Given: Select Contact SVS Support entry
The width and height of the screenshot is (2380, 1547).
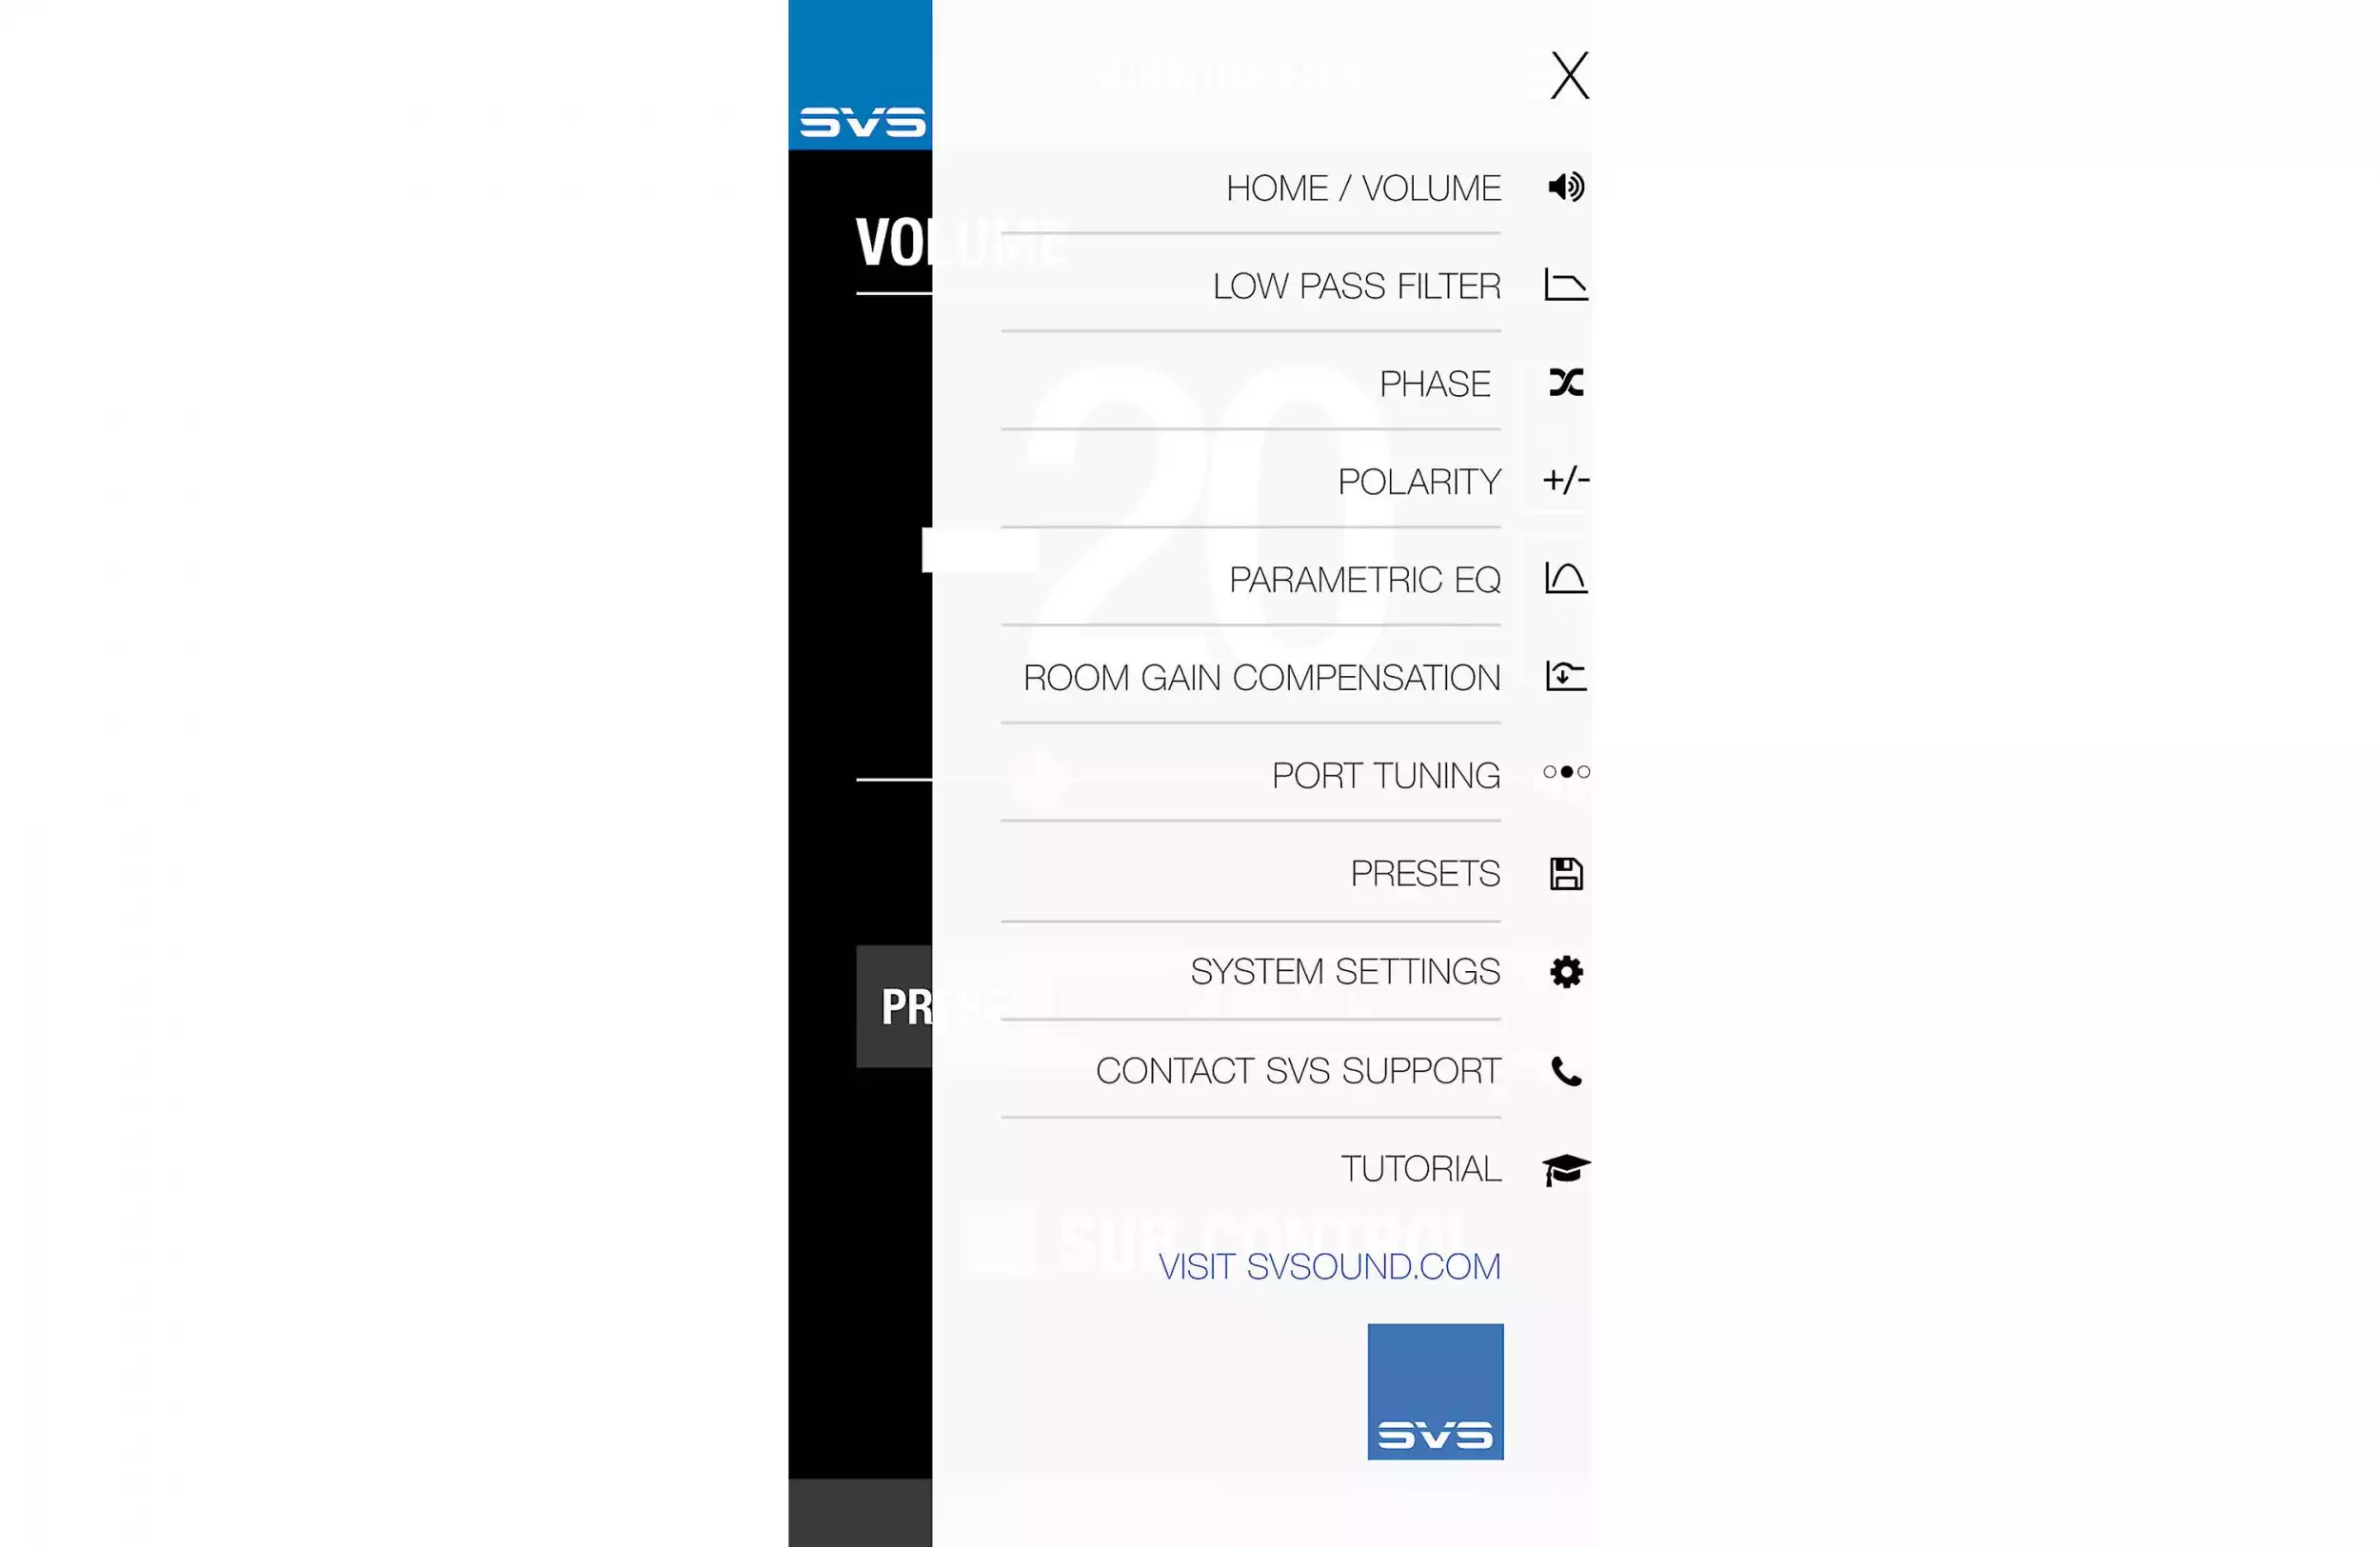Looking at the screenshot, I should pyautogui.click(x=1298, y=1070).
